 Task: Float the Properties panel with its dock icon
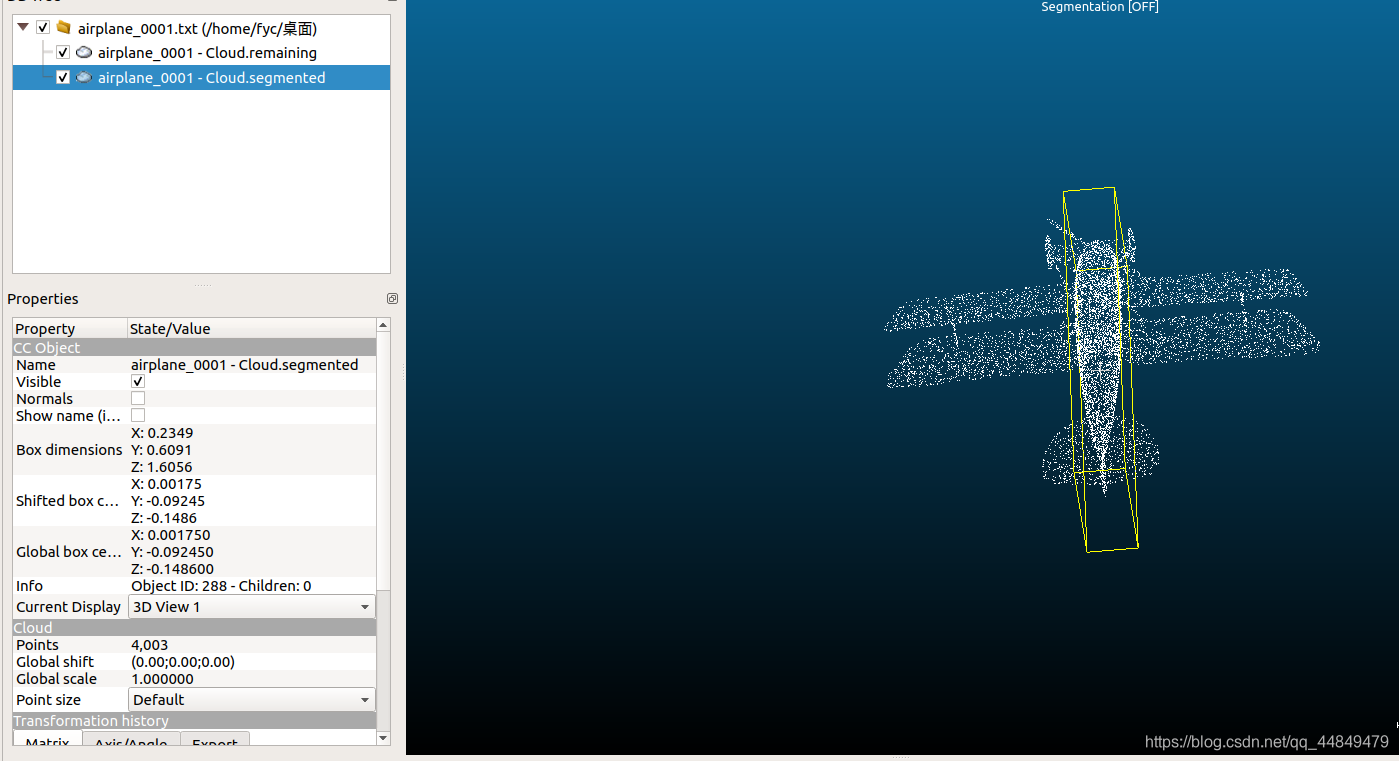[392, 299]
